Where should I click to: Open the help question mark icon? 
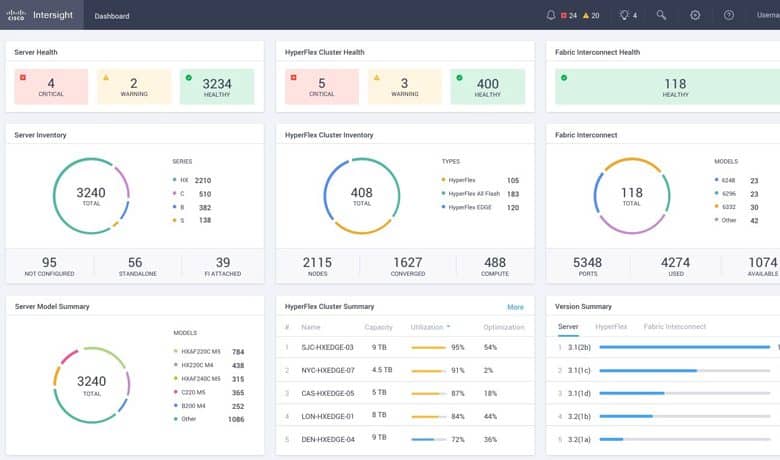click(x=729, y=15)
